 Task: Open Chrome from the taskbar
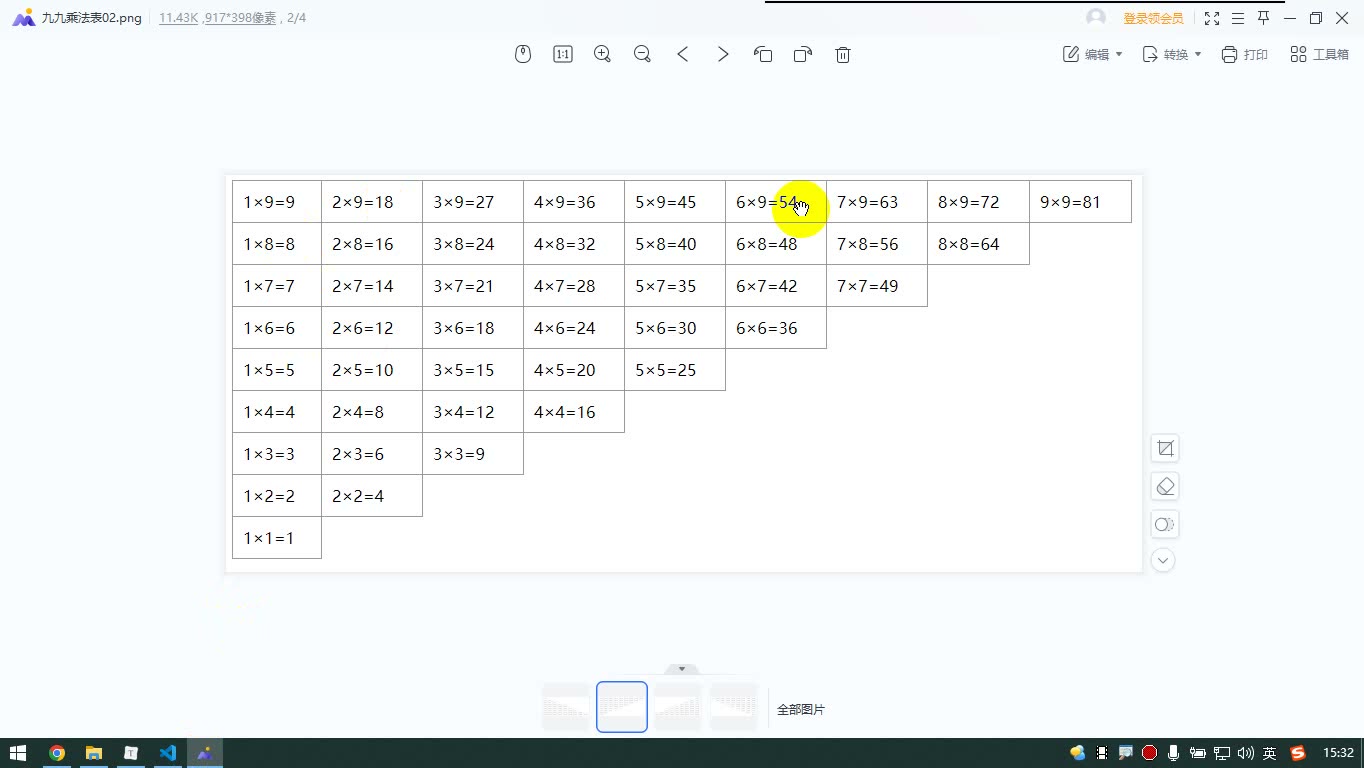[57, 753]
